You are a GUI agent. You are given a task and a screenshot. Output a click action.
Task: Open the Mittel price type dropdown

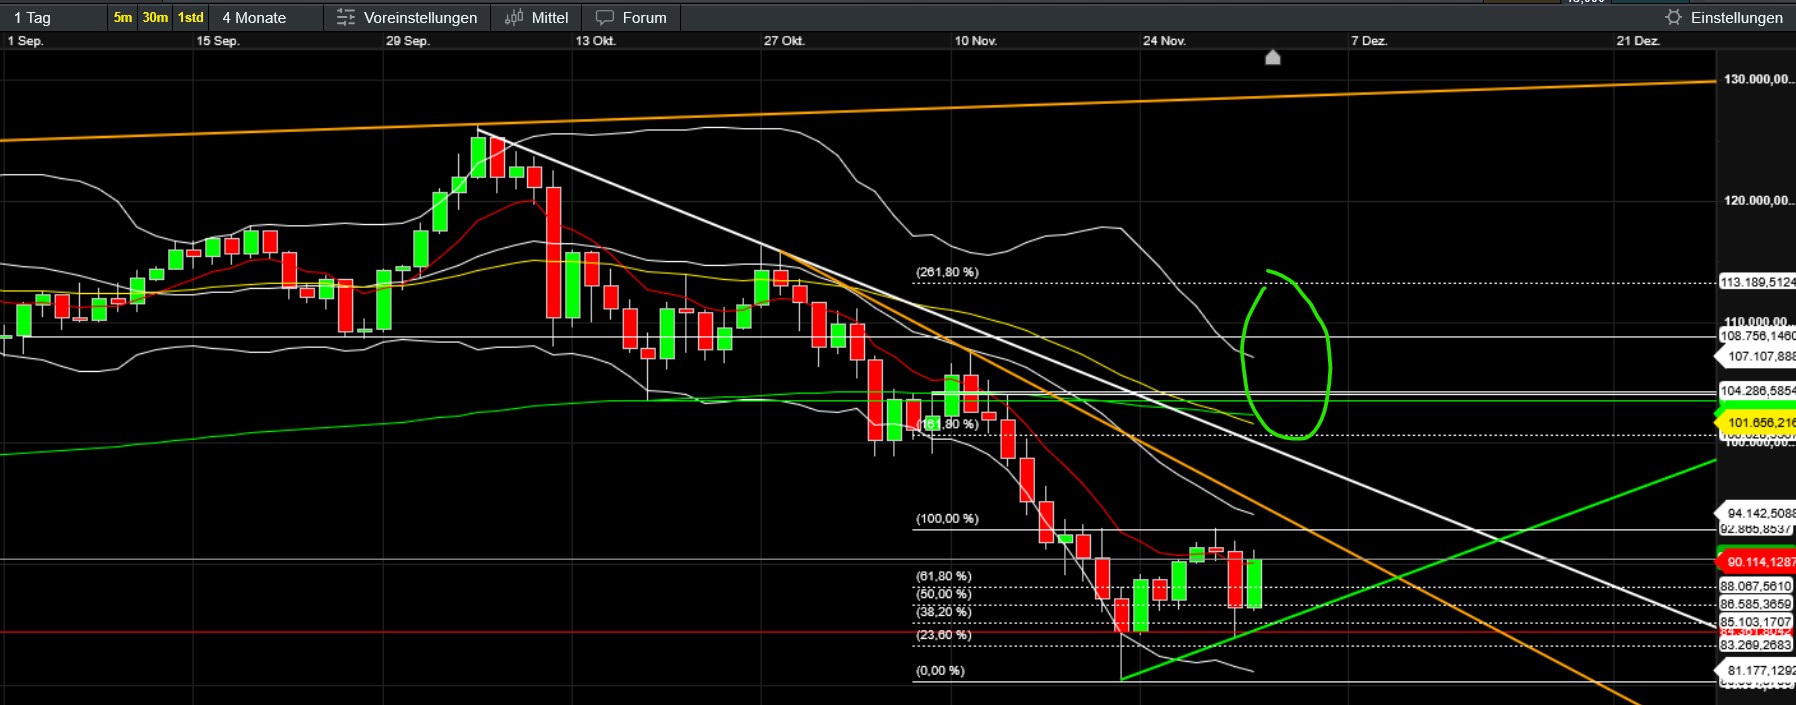tap(549, 18)
